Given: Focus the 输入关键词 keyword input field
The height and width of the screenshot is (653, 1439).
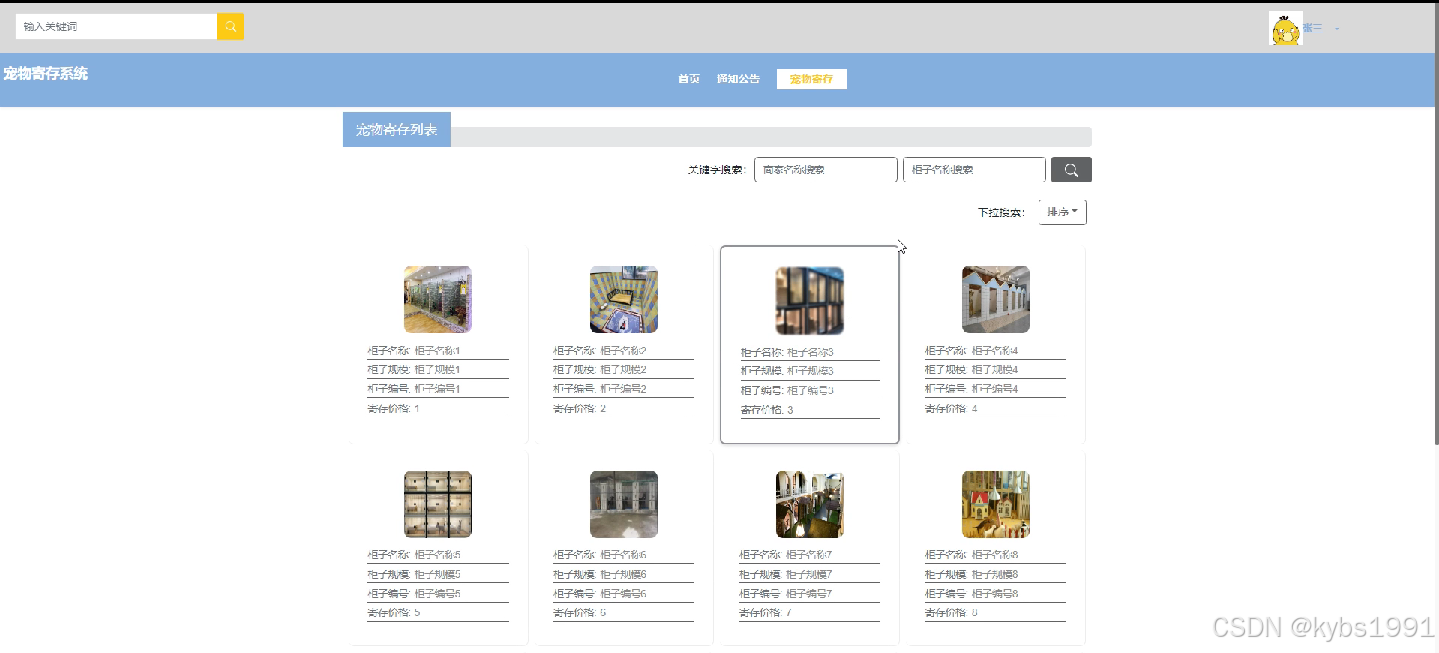Looking at the screenshot, I should coord(116,27).
